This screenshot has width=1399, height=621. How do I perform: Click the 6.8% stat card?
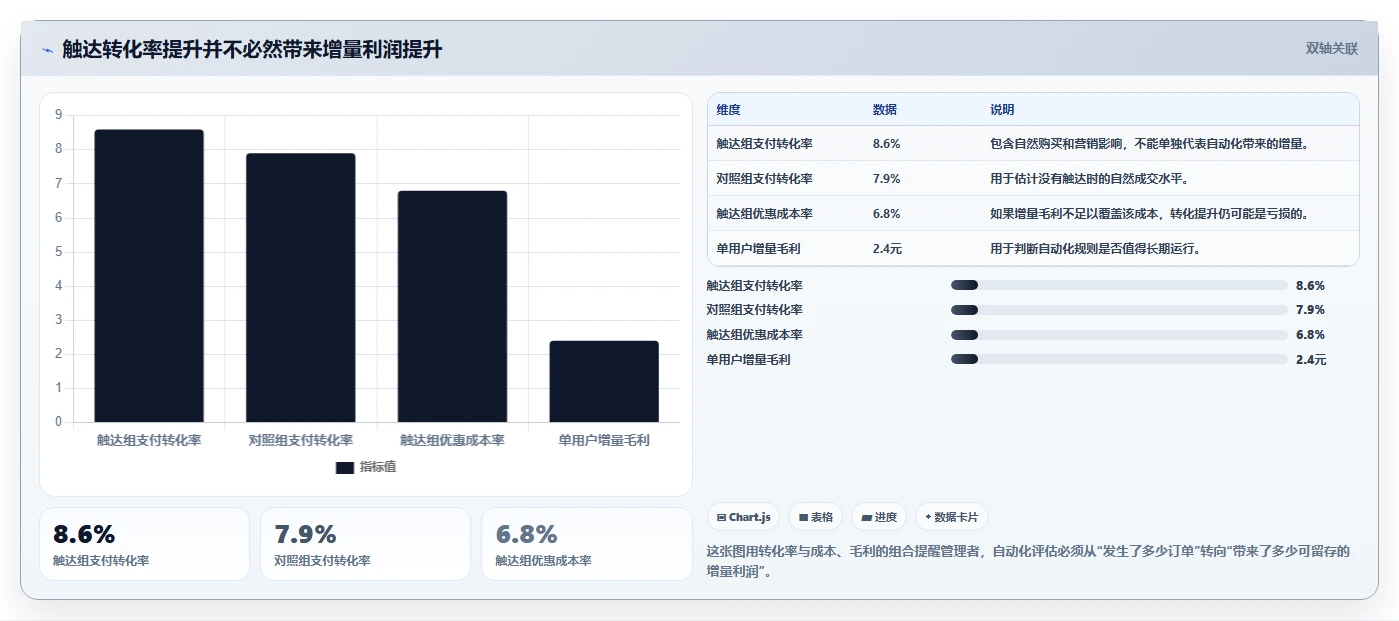[x=586, y=544]
